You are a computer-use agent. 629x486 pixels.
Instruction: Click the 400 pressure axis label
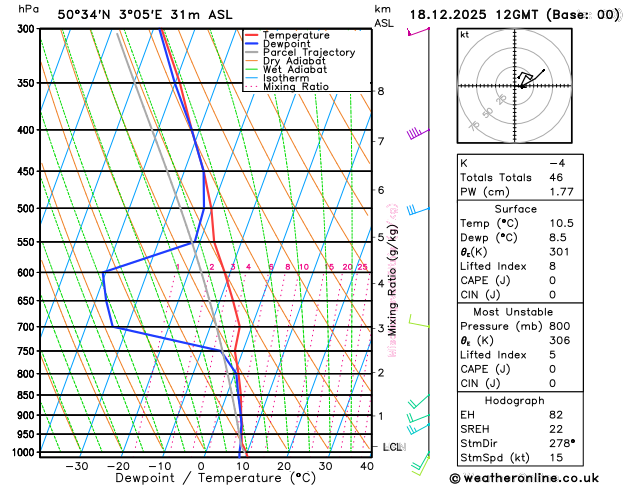pos(28,130)
